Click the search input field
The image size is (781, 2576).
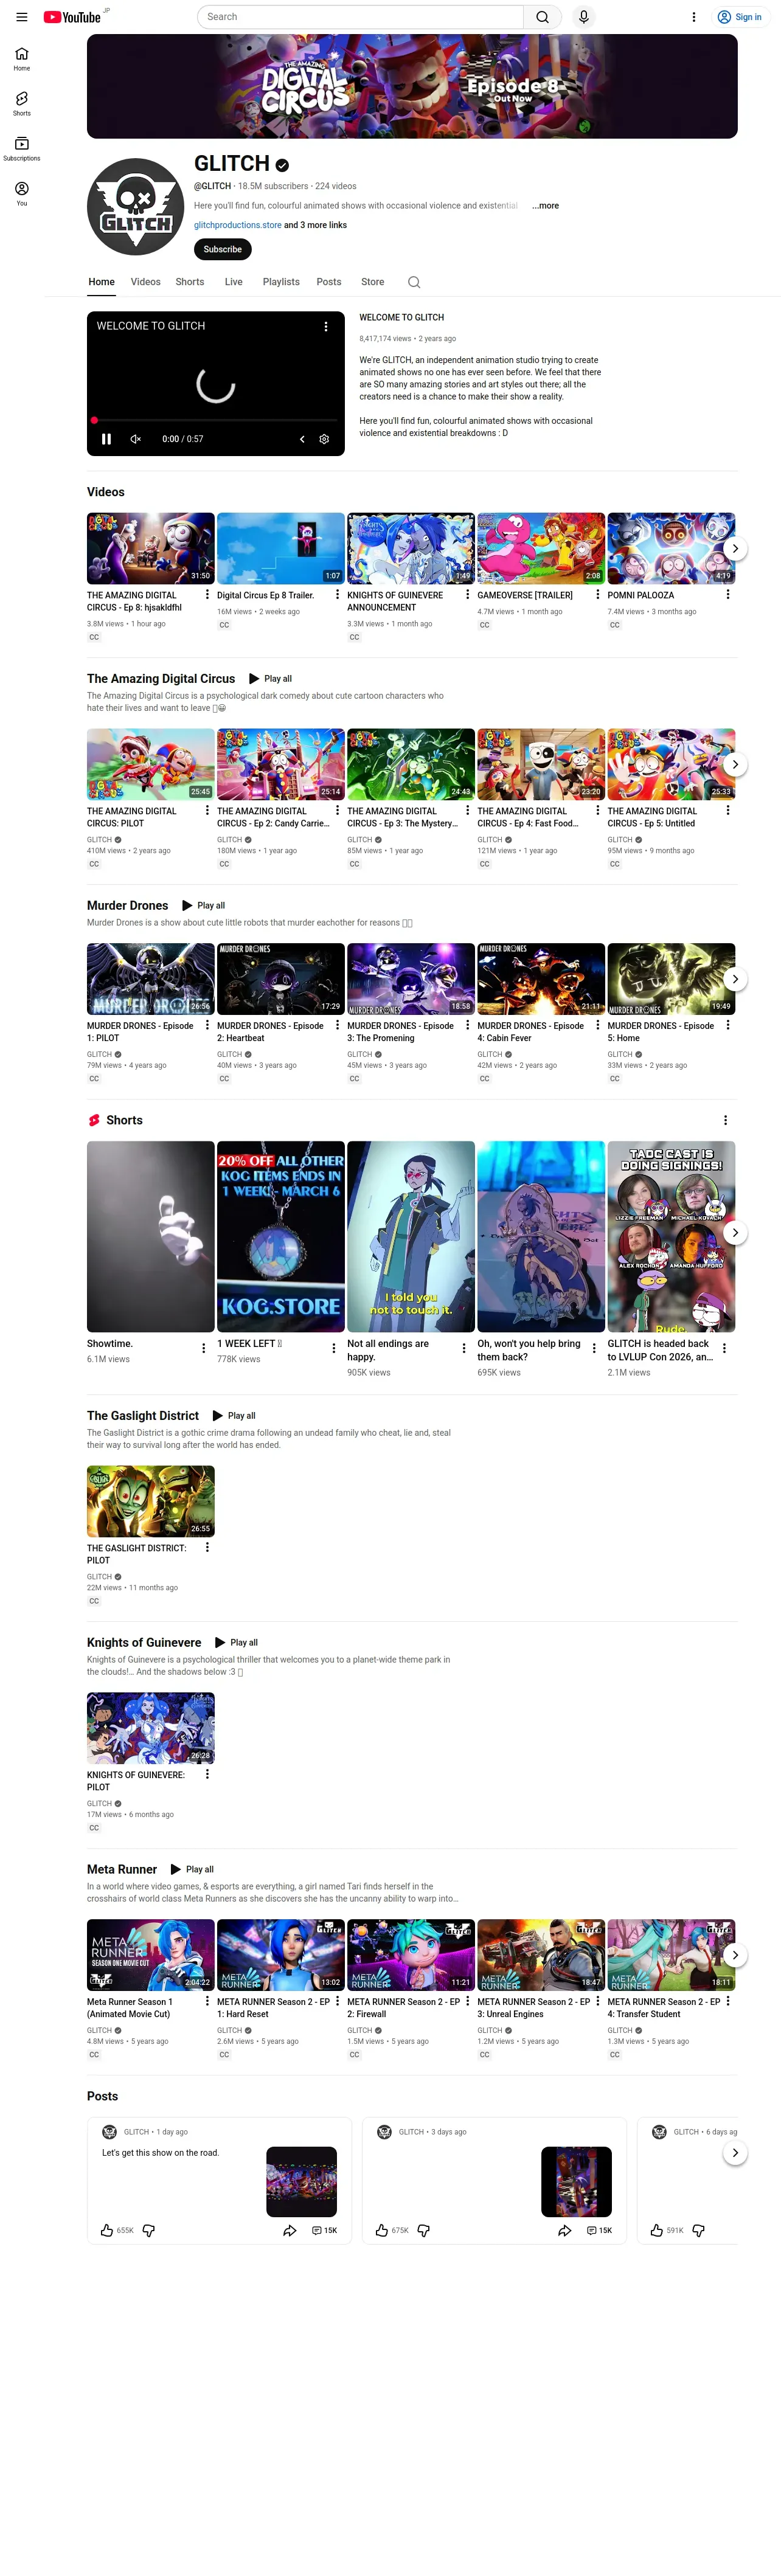pyautogui.click(x=360, y=17)
